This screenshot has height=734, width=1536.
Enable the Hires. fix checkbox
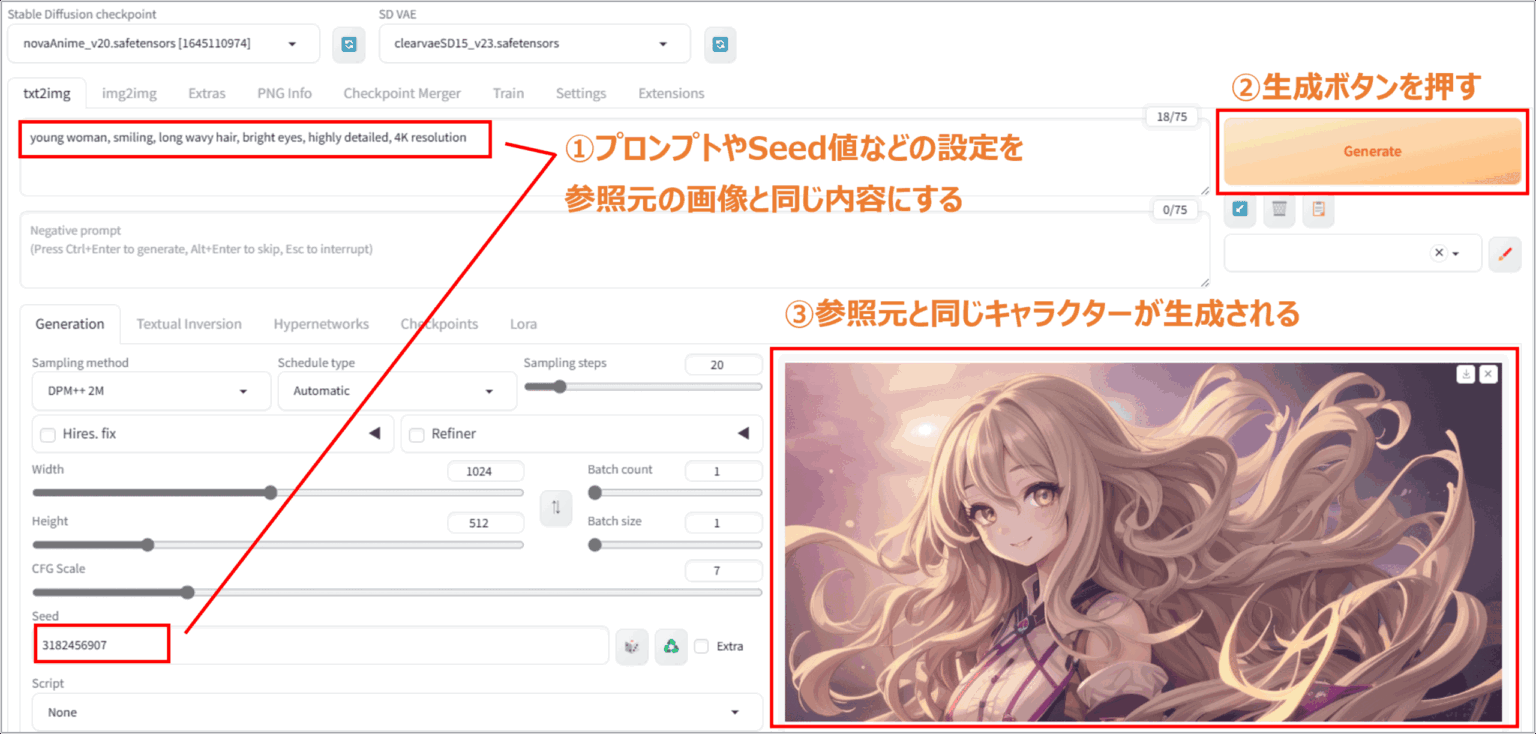coord(47,434)
